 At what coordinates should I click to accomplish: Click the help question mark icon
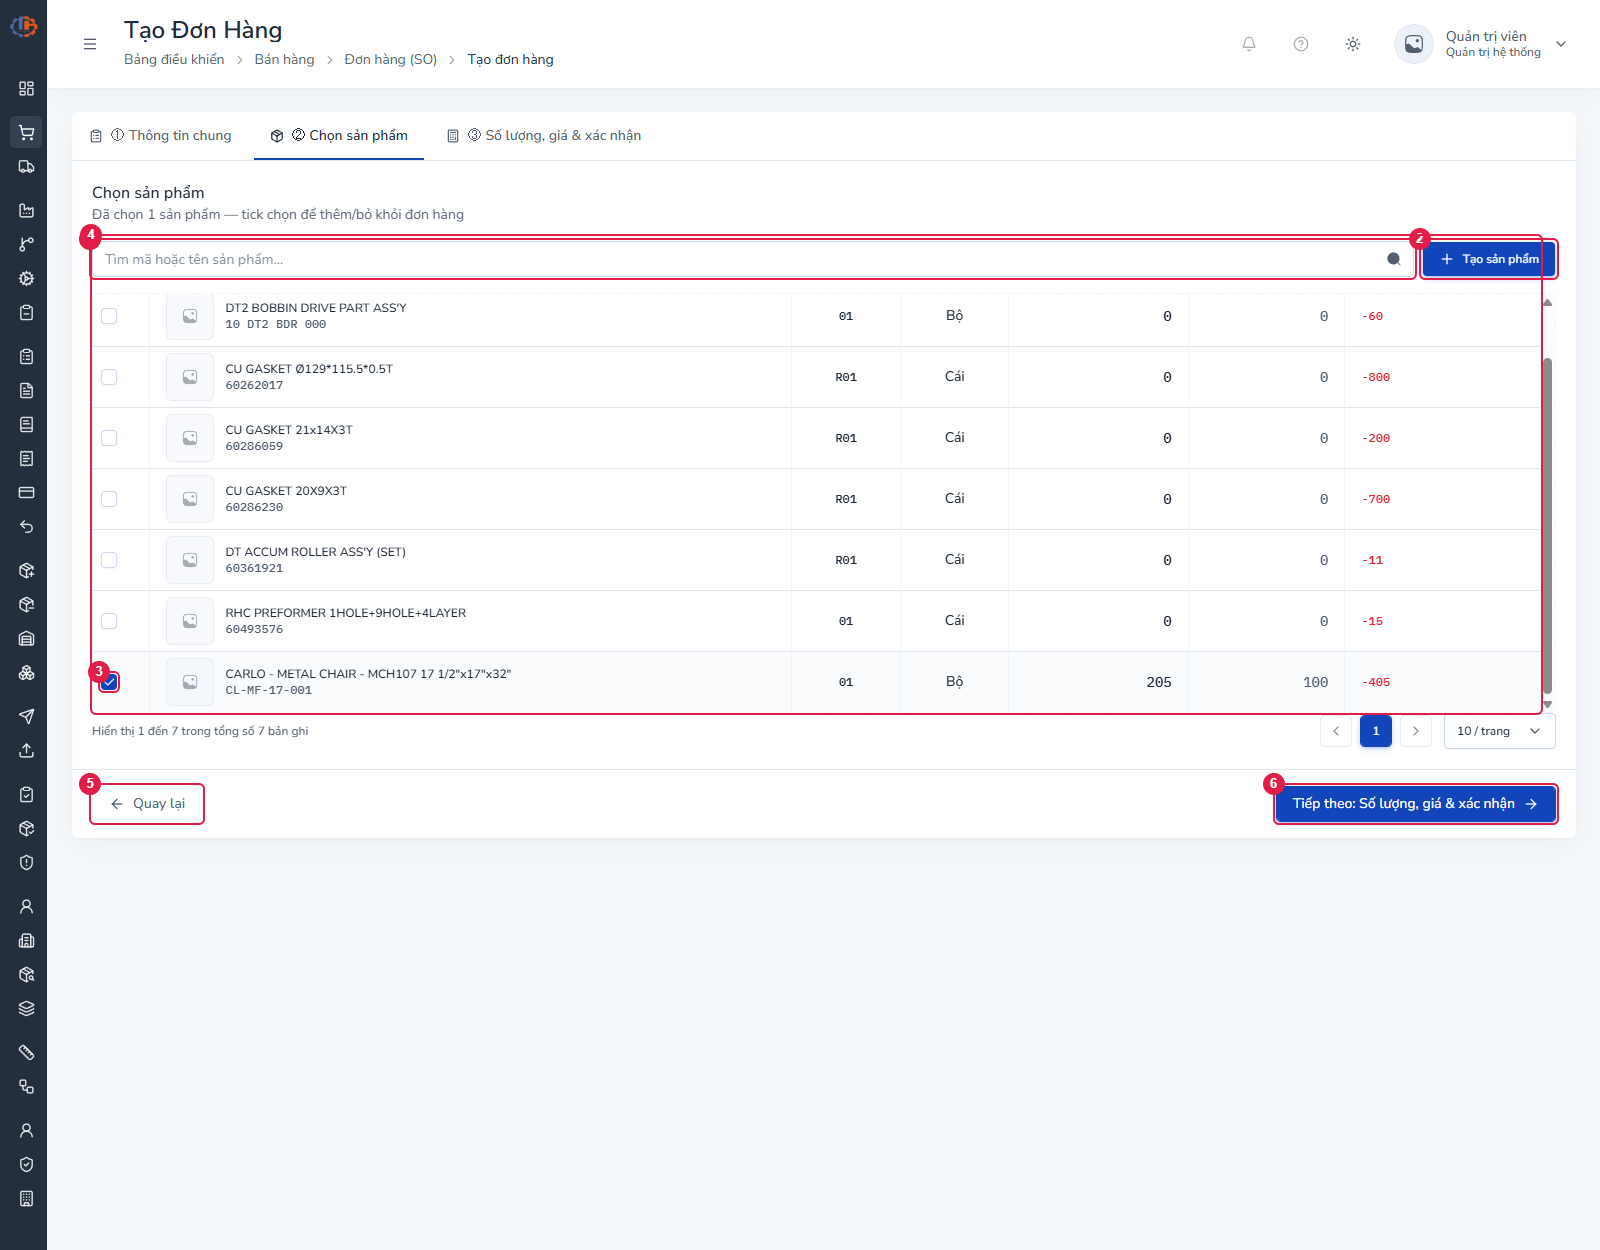[x=1301, y=44]
